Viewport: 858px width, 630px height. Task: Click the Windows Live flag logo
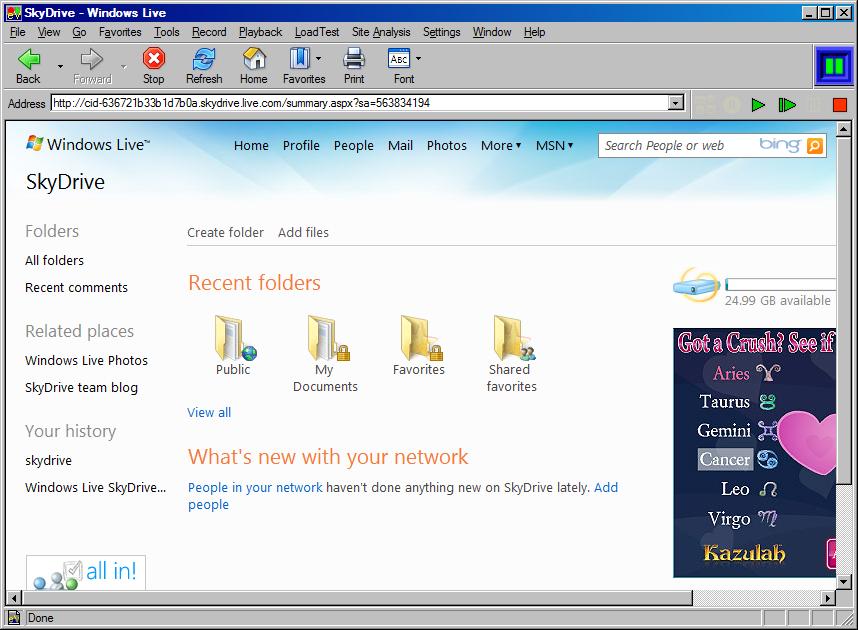tap(34, 143)
